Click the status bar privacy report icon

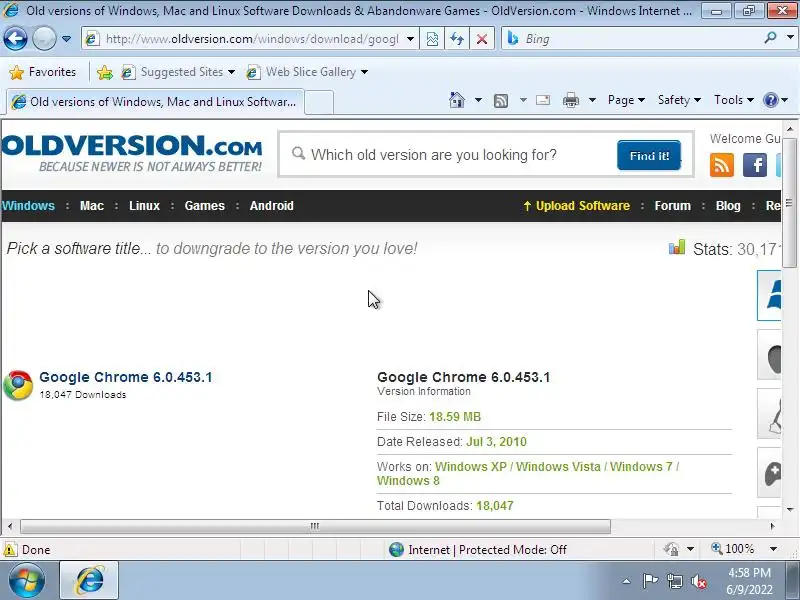pyautogui.click(x=671, y=549)
